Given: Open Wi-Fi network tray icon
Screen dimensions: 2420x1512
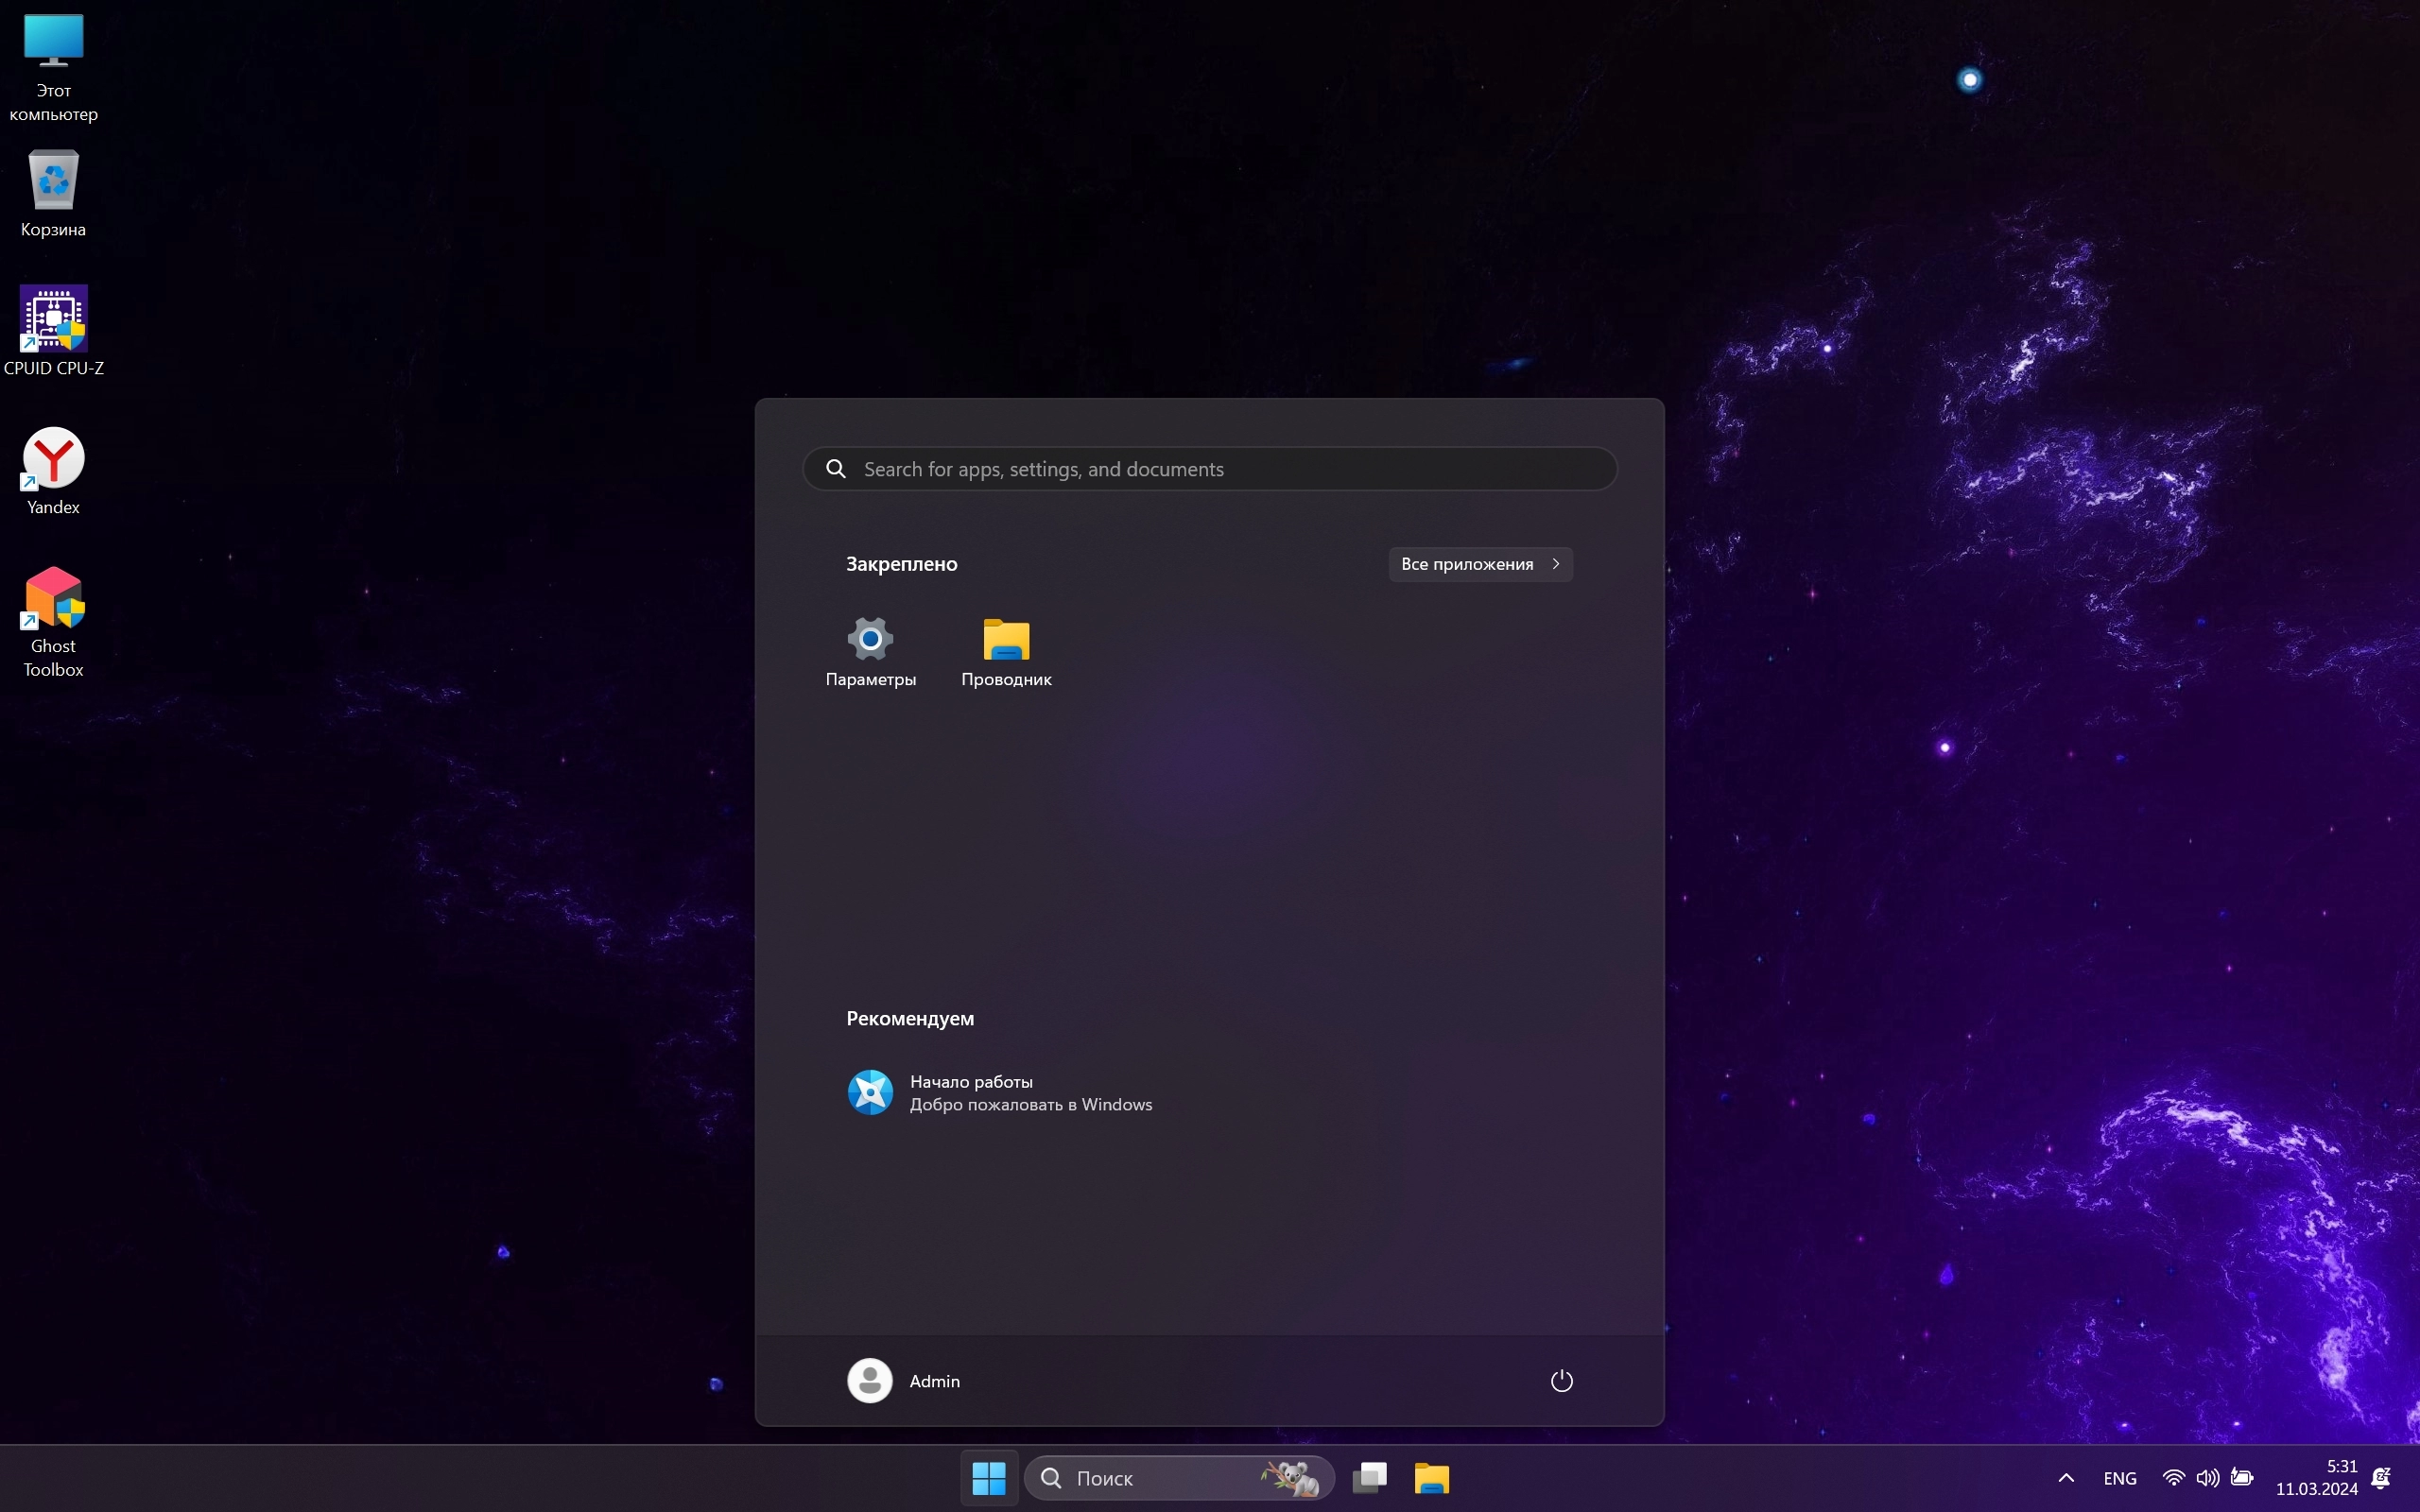Looking at the screenshot, I should coord(2173,1478).
